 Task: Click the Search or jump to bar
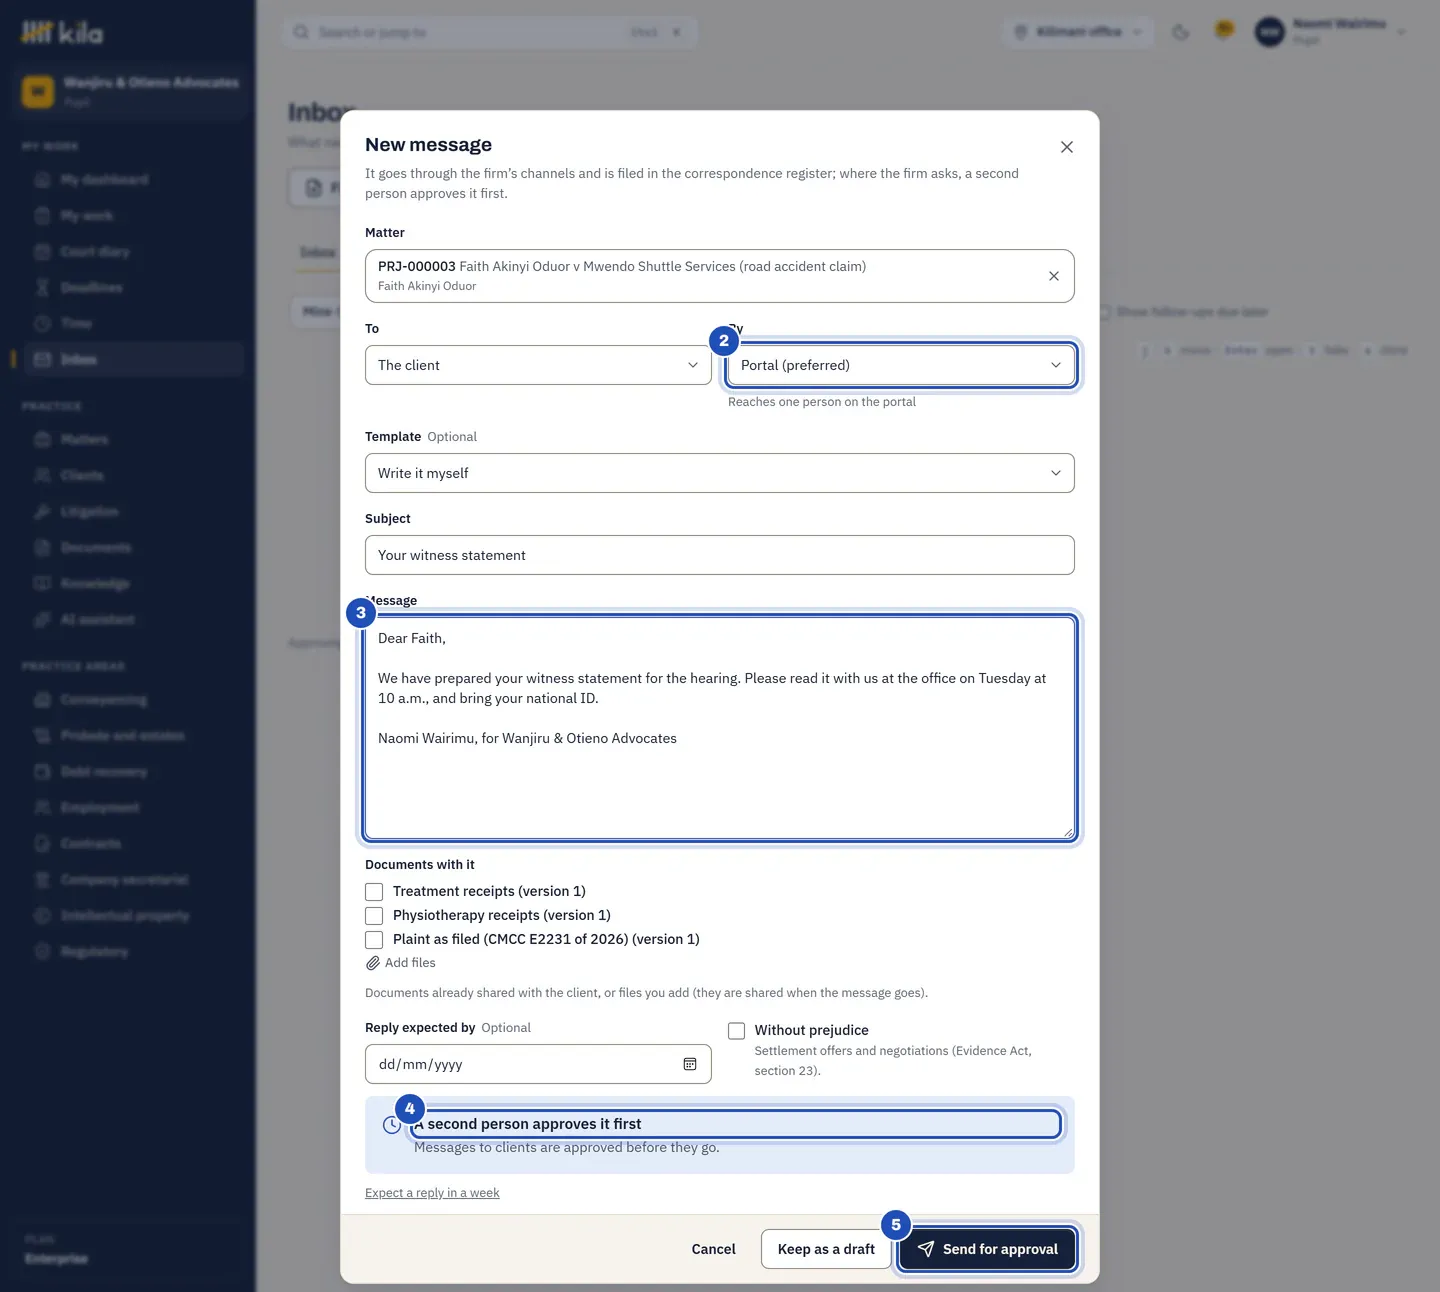coord(490,32)
